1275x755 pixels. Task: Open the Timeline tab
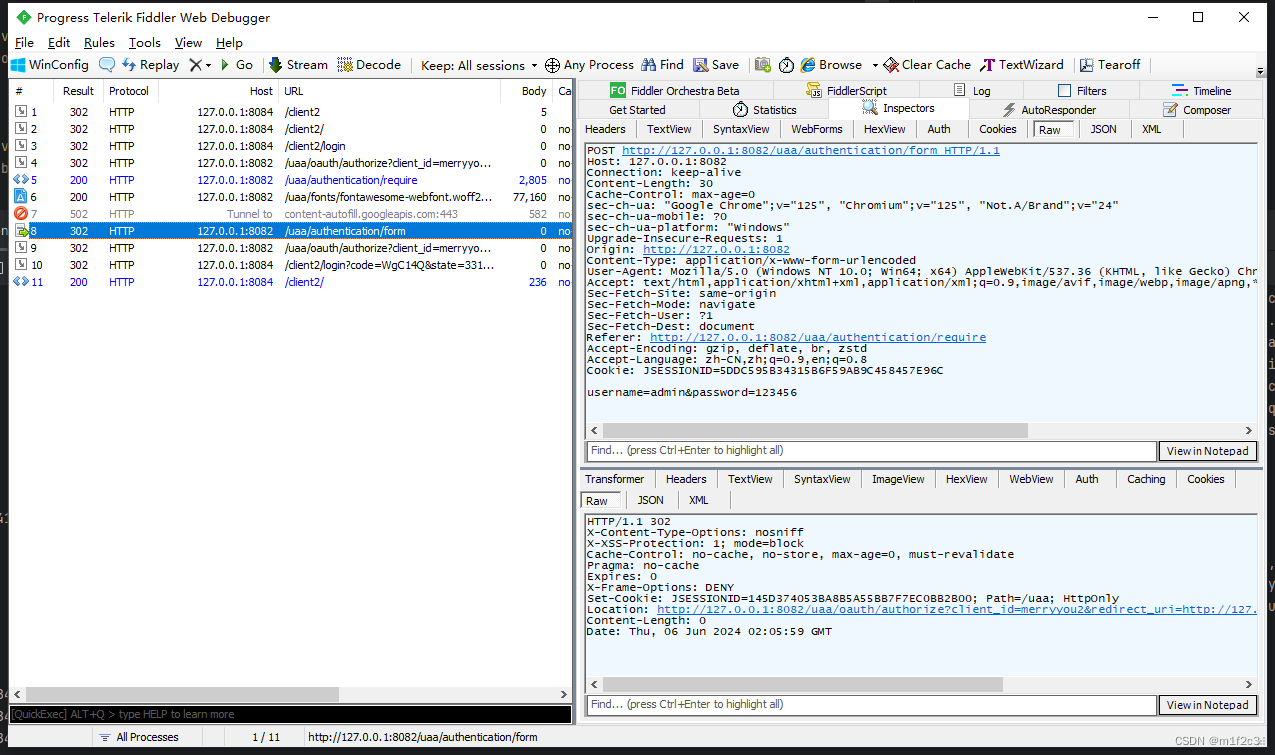[x=1201, y=91]
